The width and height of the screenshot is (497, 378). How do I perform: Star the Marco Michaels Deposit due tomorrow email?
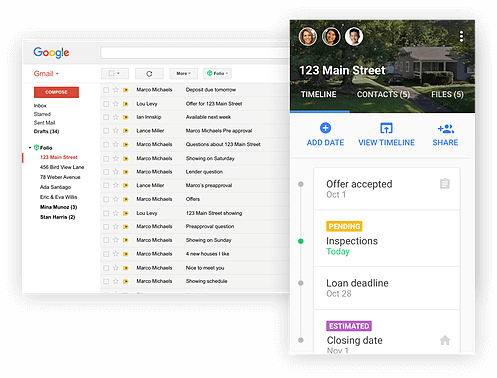tap(116, 90)
